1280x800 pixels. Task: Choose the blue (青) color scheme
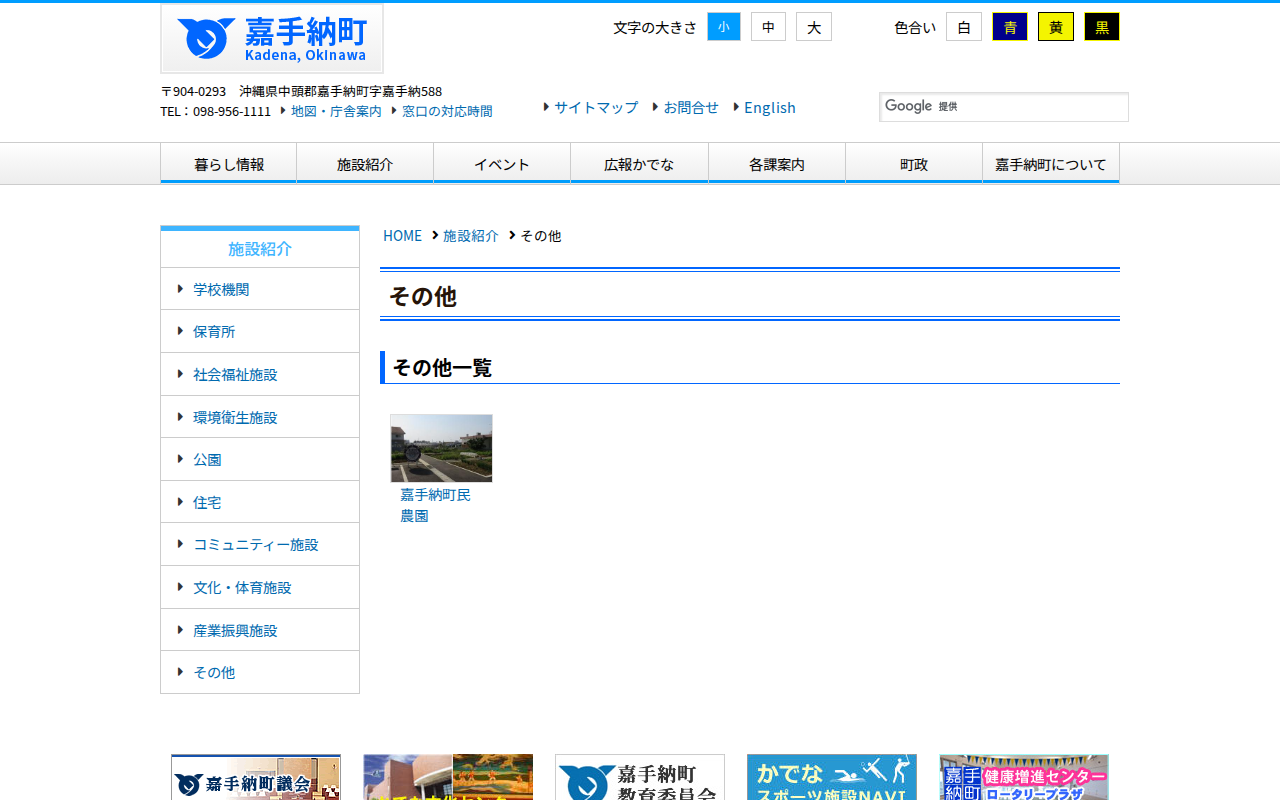pos(1009,27)
